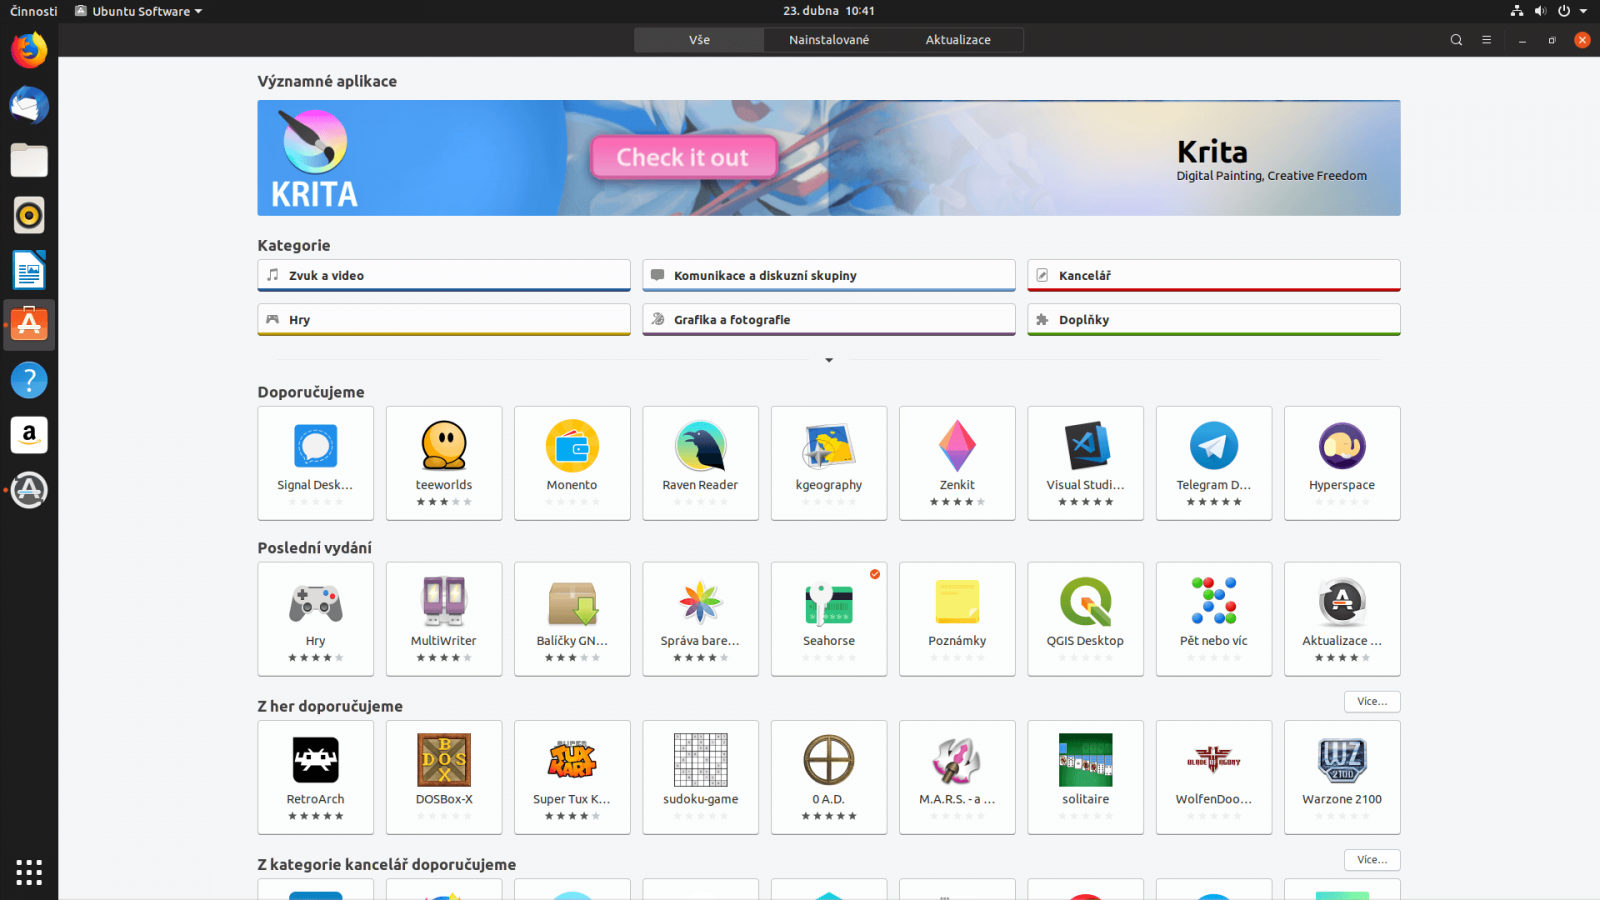Open the WolfenDoom game tile
Screen dimensions: 1600x900
coord(1214,777)
